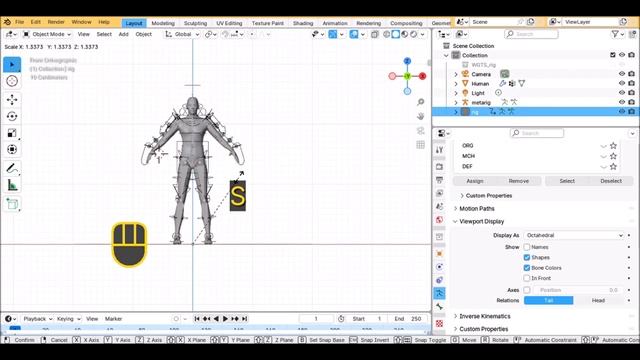Switch to rendered viewport shading

[x=413, y=34]
